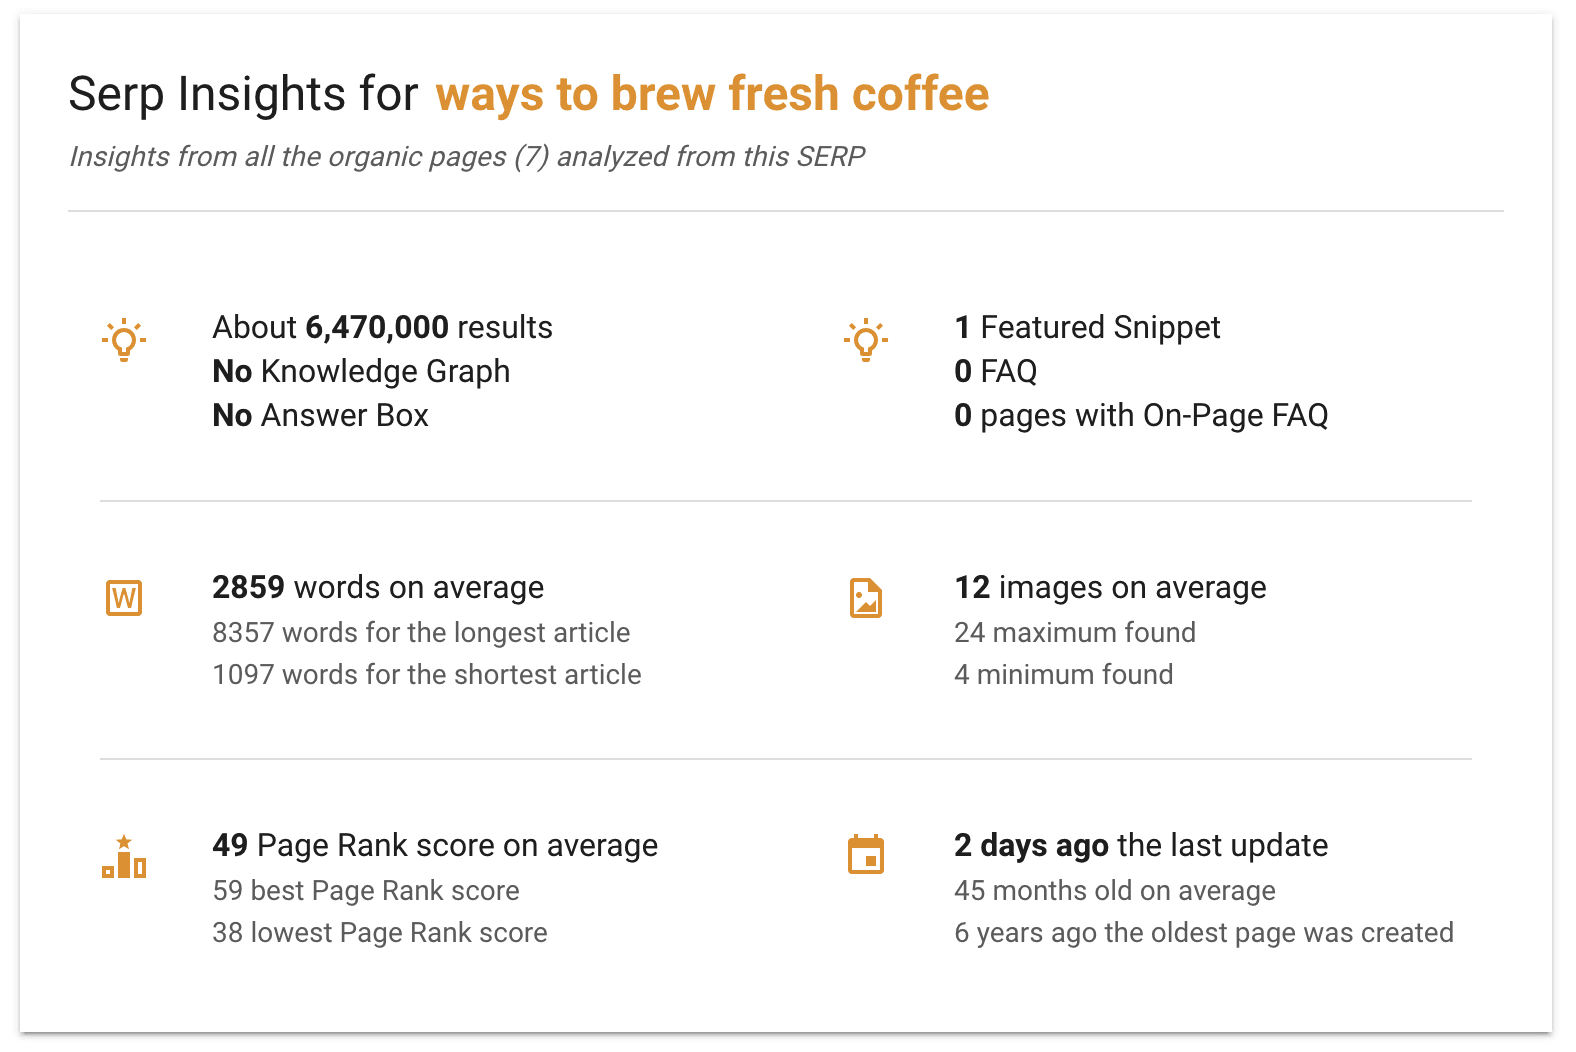Click the lightbulb icon beside results count
1576x1052 pixels.
124,340
